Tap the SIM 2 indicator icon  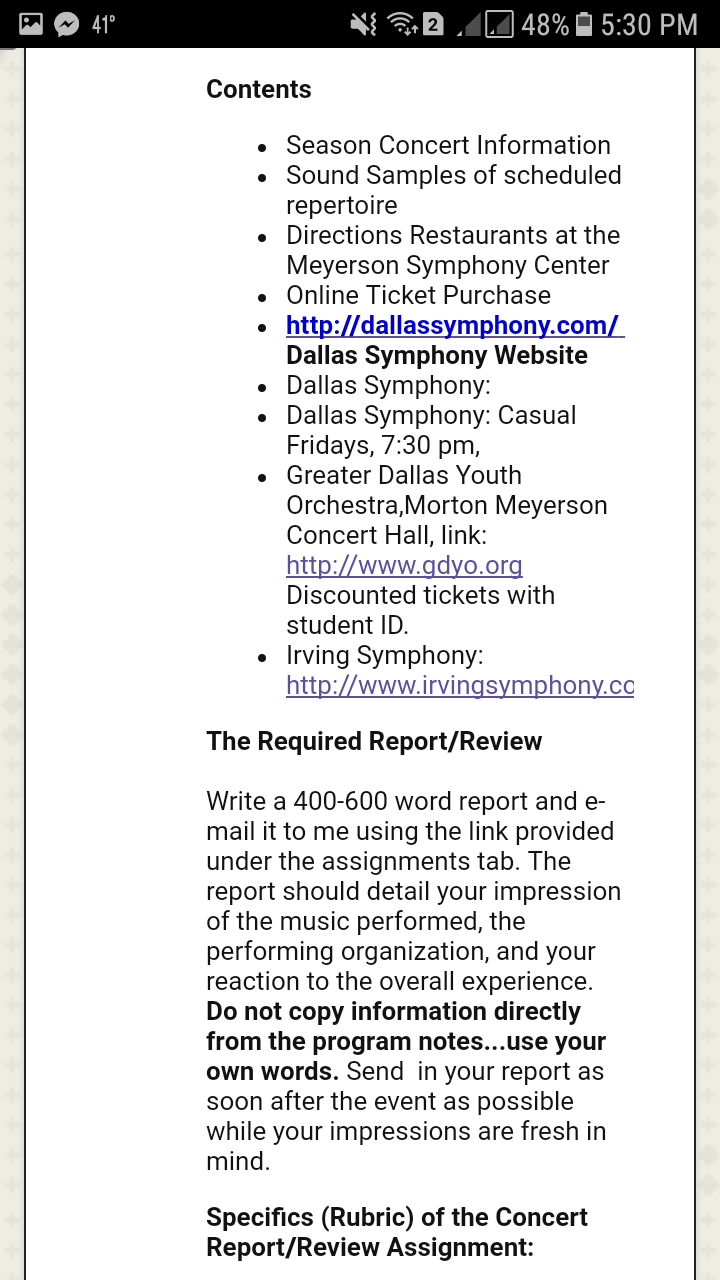coord(433,24)
